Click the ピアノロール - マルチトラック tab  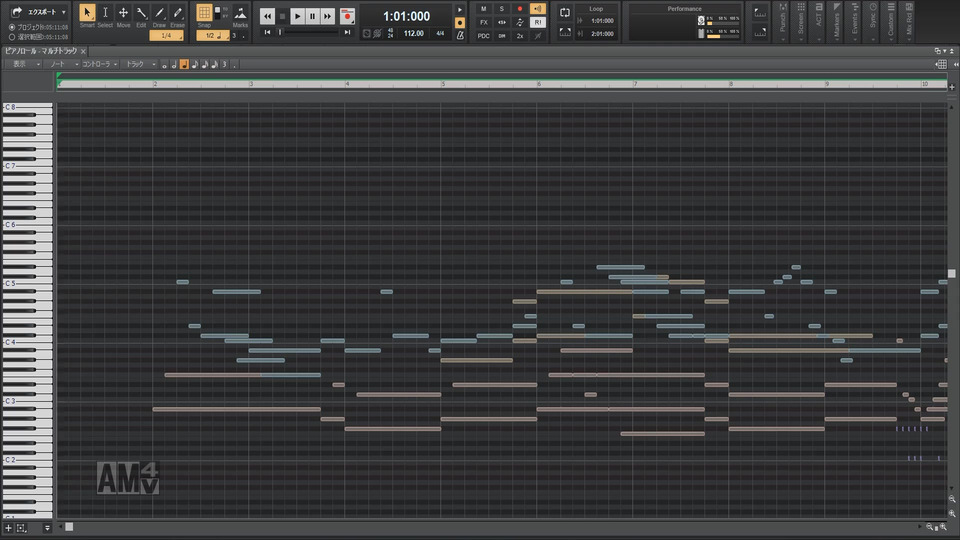pyautogui.click(x=40, y=51)
